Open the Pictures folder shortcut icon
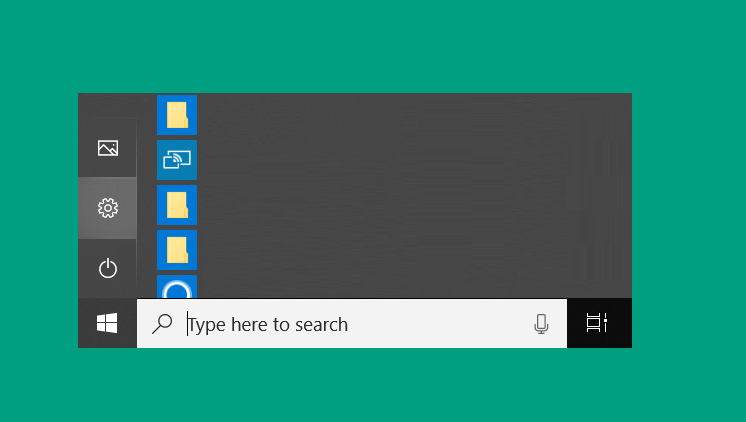The width and height of the screenshot is (746, 422). tap(108, 148)
